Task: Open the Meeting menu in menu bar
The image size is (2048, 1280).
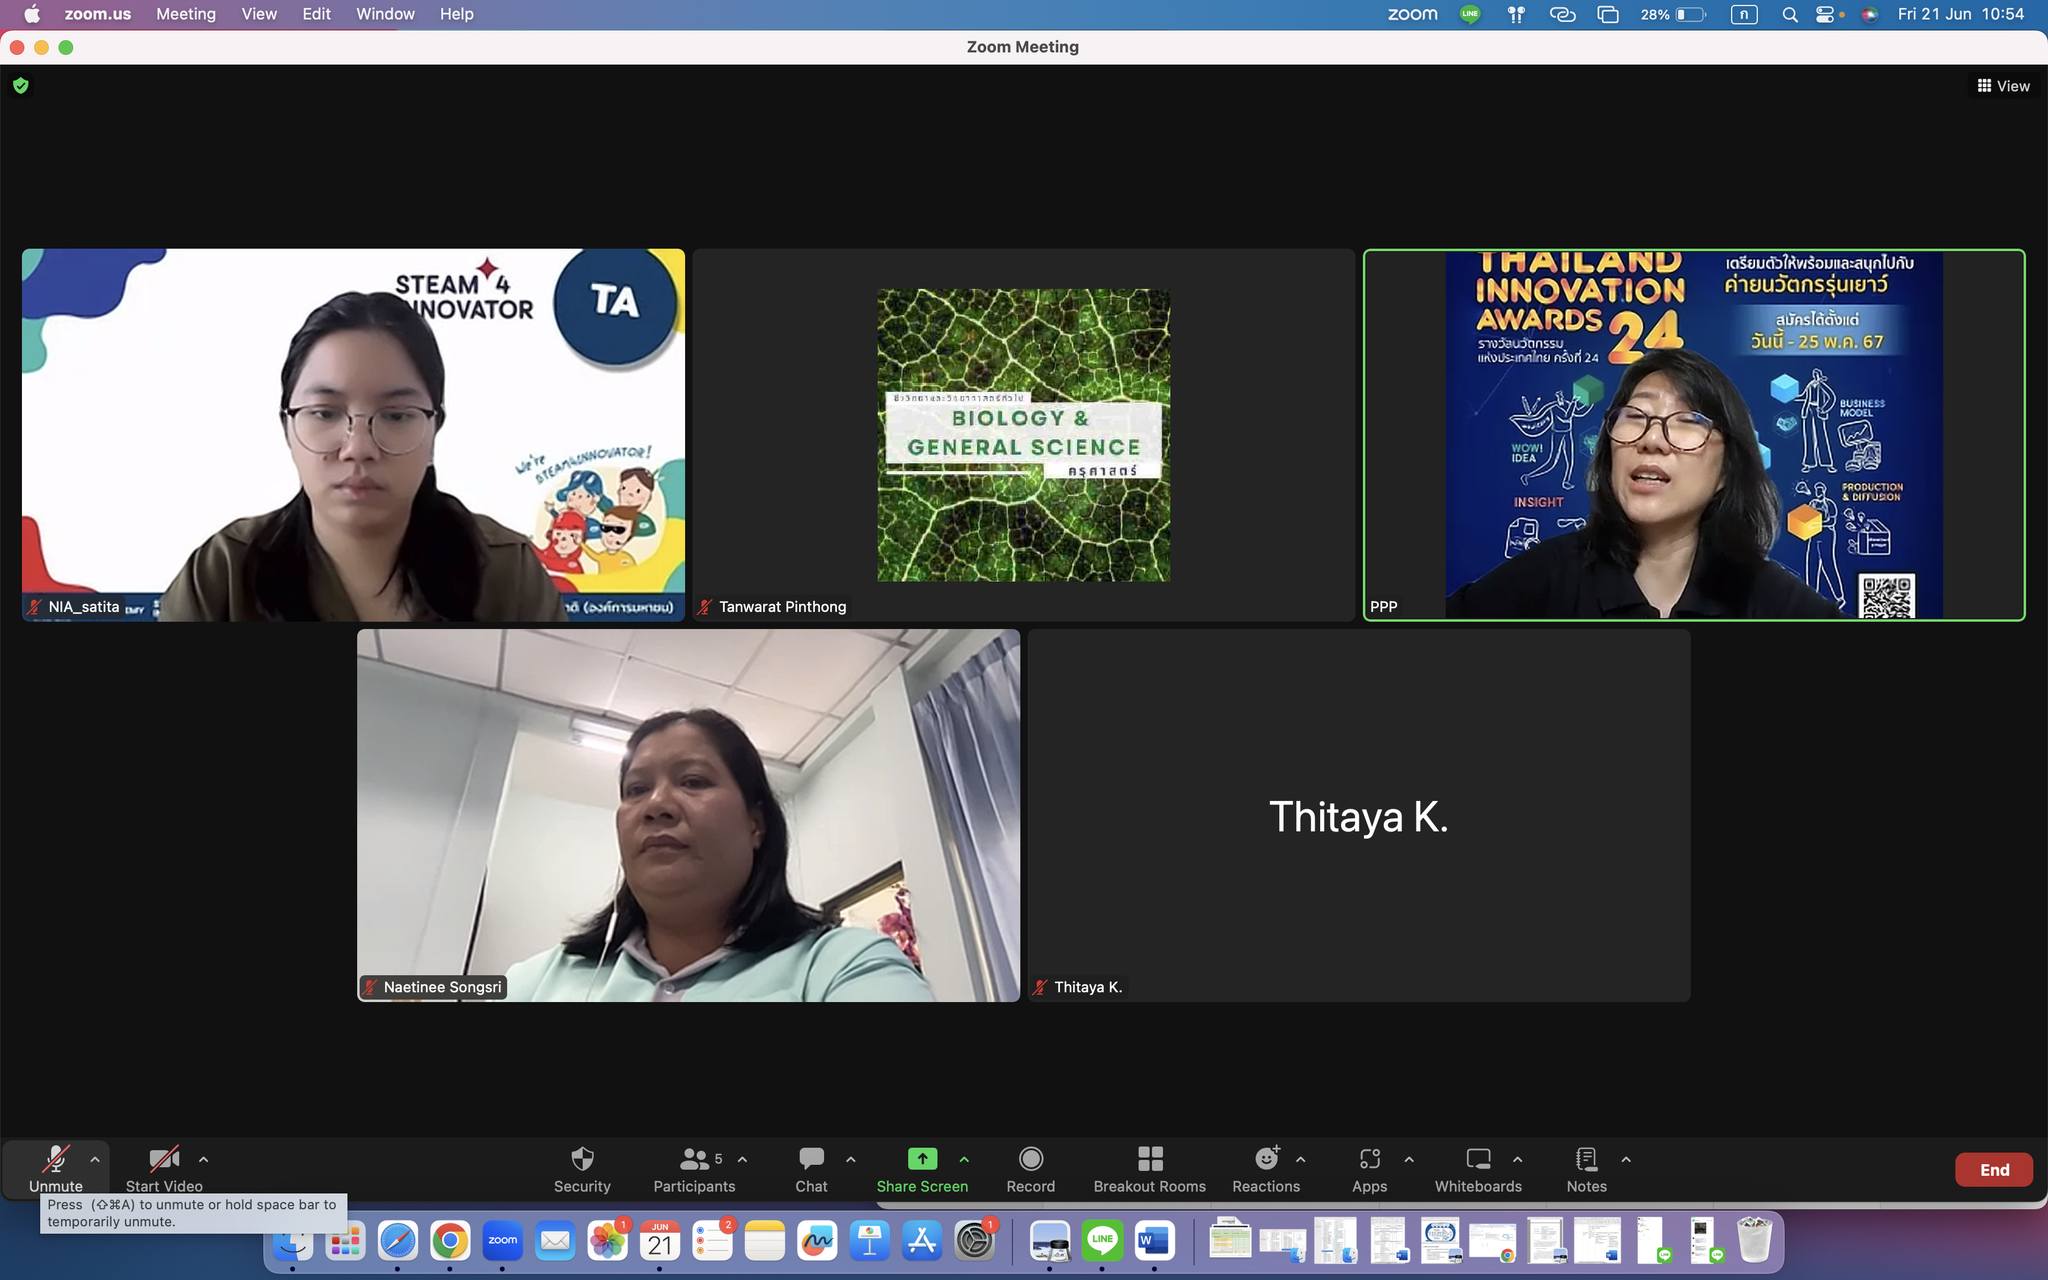Action: [x=185, y=14]
